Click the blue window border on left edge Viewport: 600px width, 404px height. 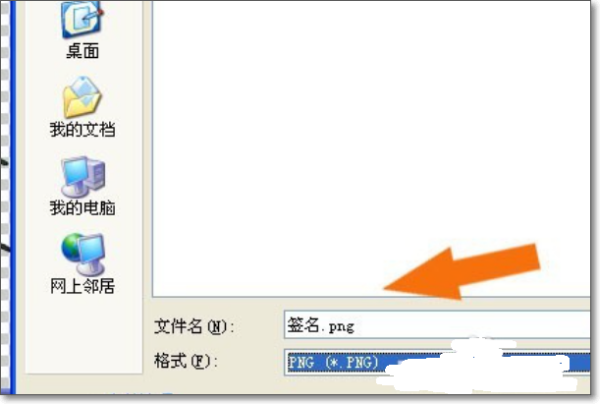[x=13, y=197]
